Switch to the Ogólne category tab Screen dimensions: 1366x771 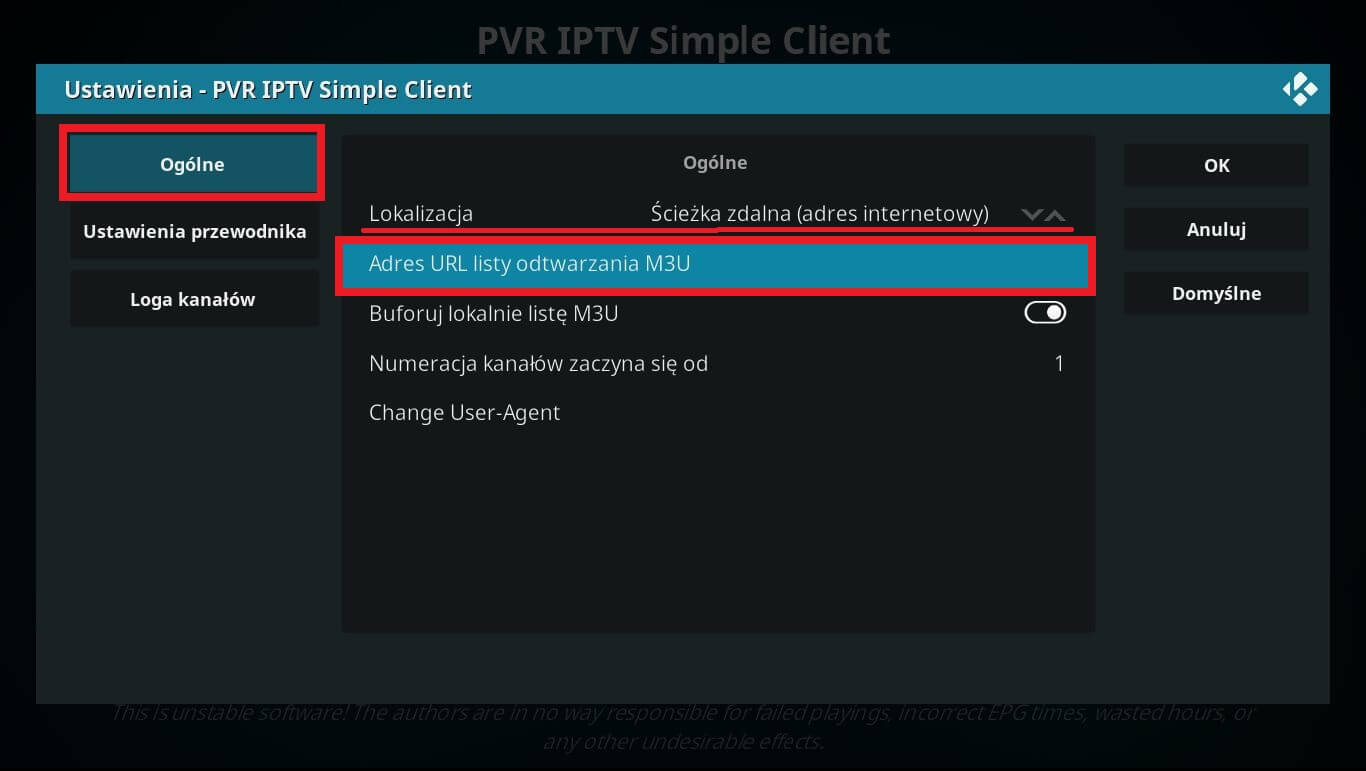pos(192,164)
